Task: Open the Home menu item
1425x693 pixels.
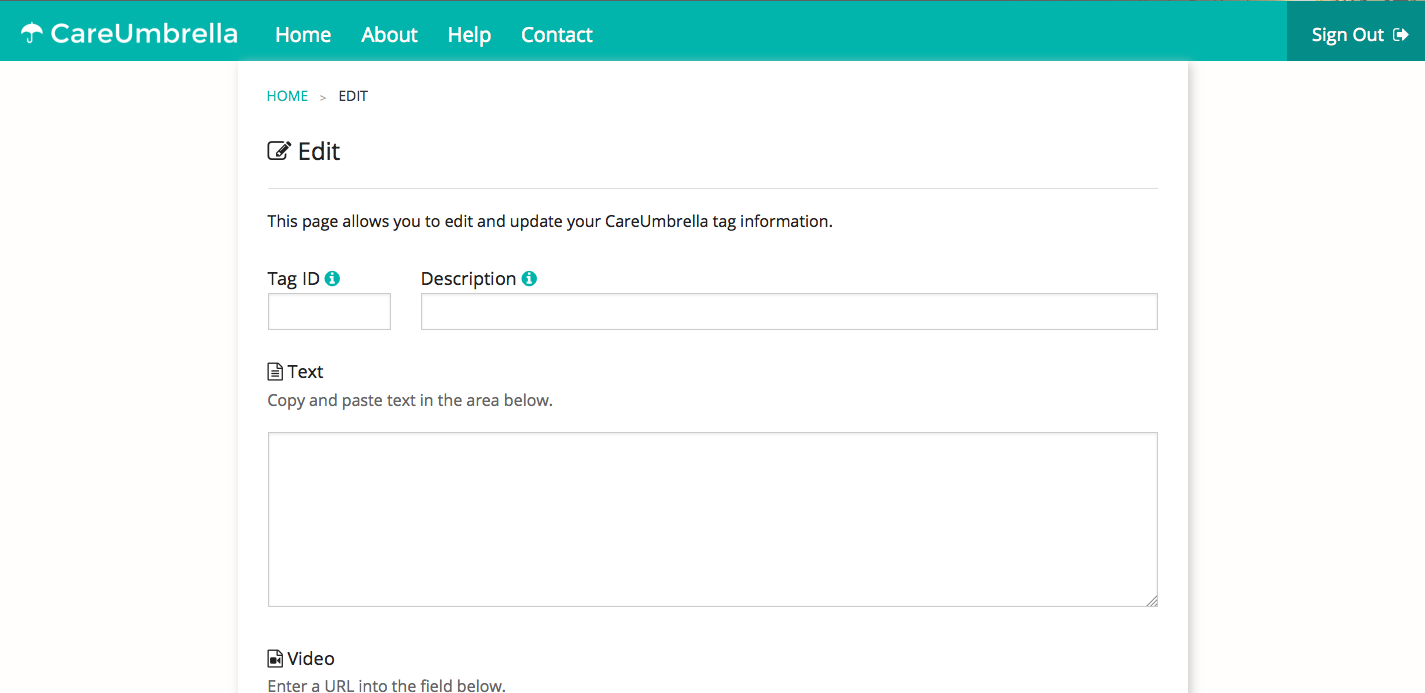Action: tap(303, 35)
